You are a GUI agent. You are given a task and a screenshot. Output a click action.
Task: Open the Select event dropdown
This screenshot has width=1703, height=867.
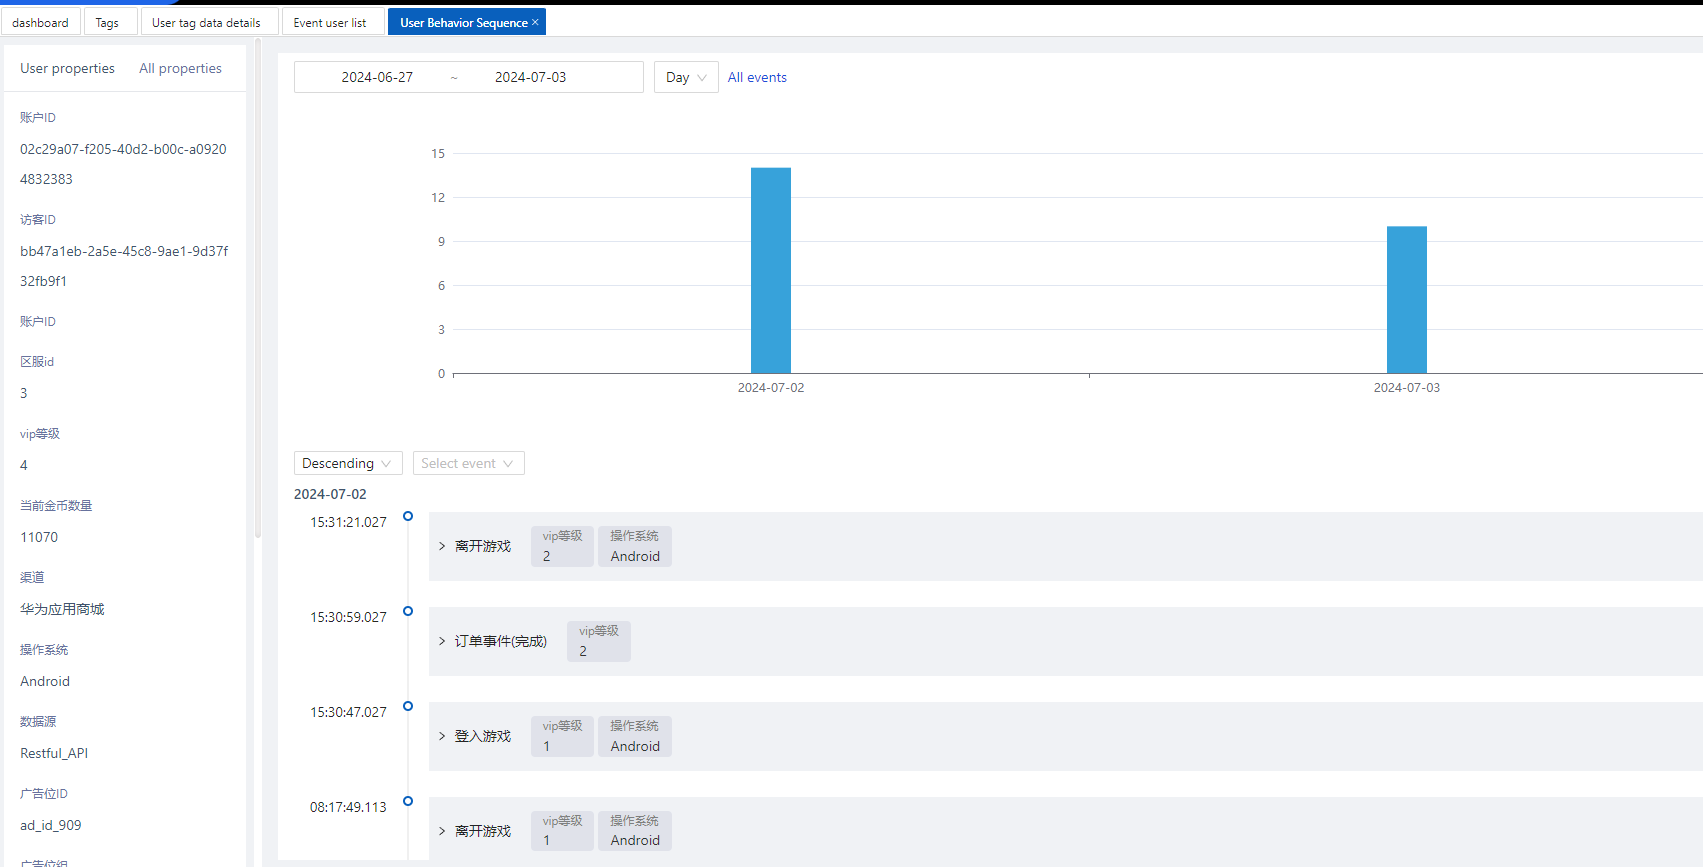(468, 463)
